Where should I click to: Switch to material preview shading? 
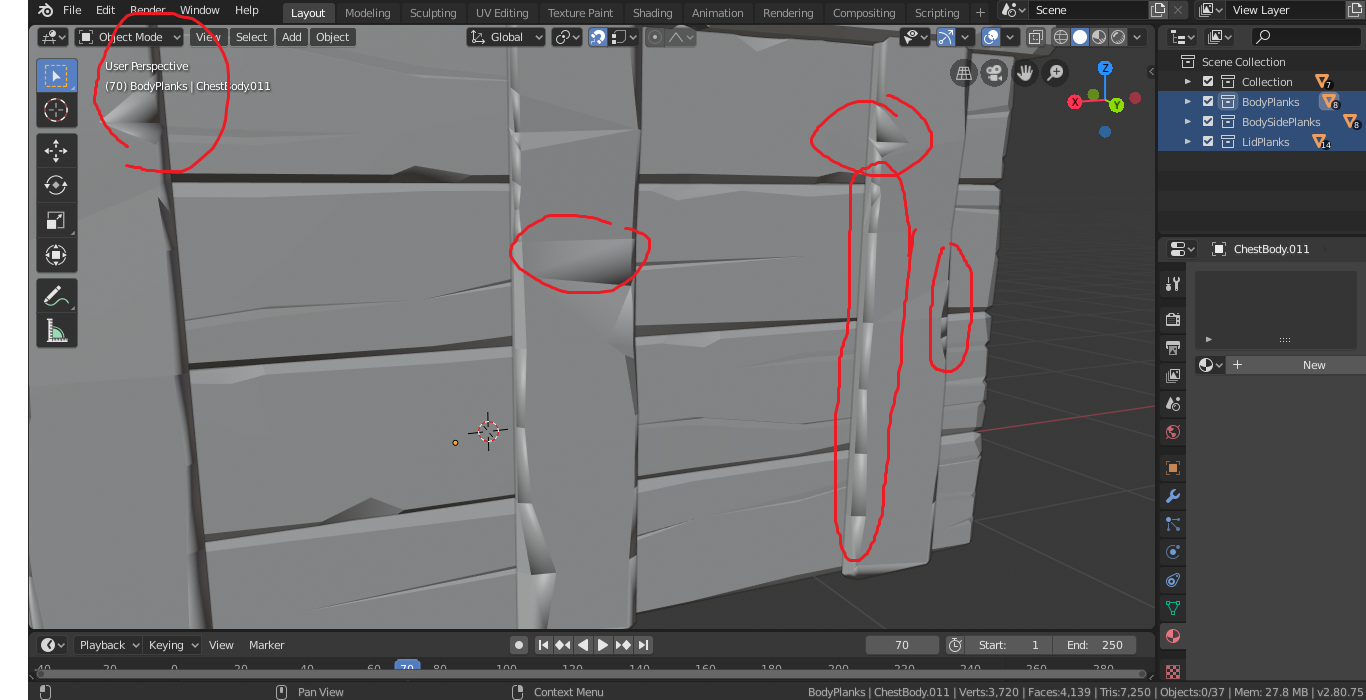(x=1099, y=37)
